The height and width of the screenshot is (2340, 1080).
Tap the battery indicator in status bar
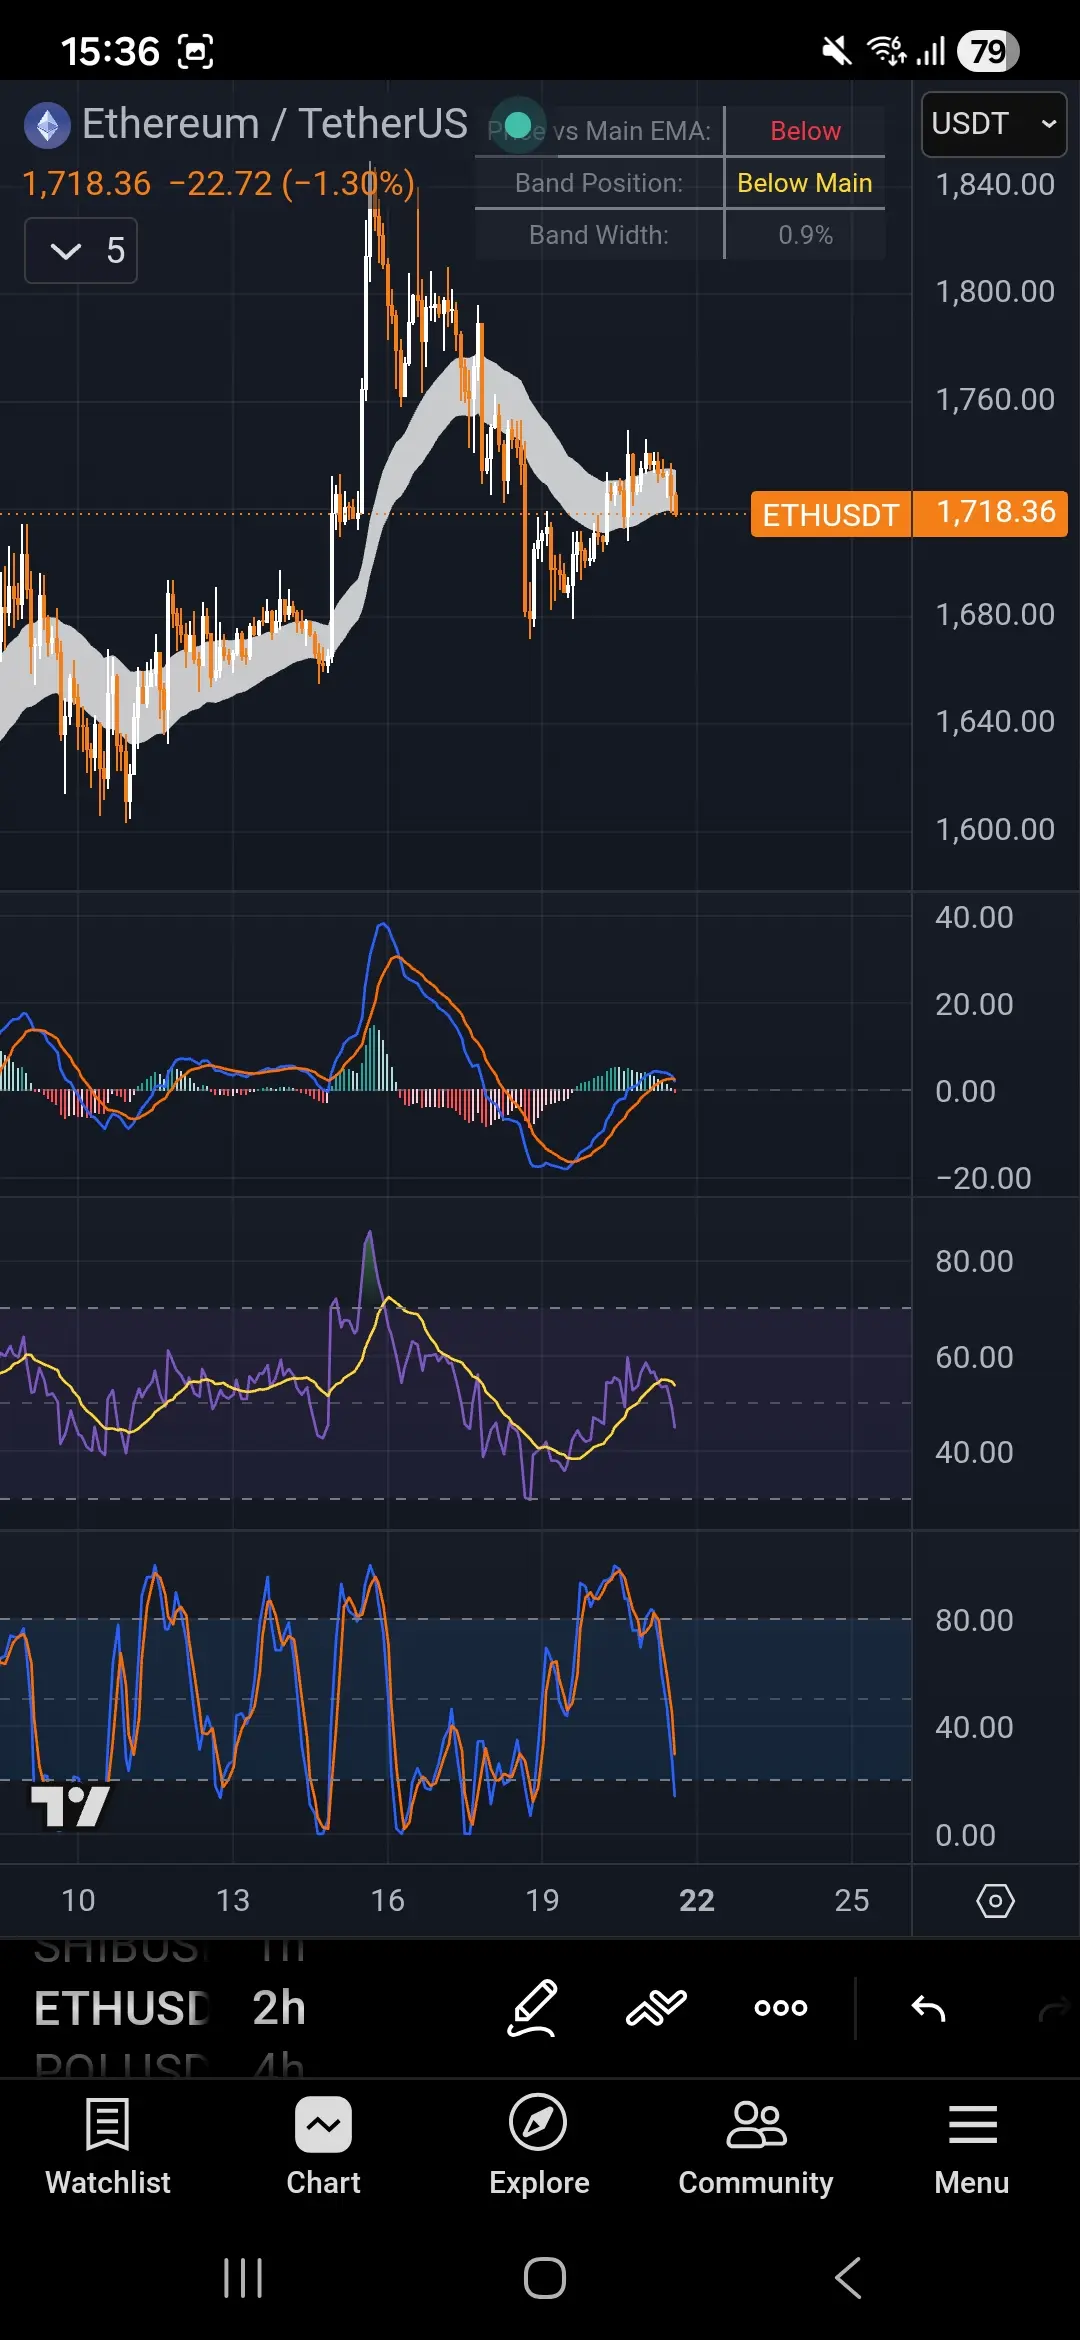click(988, 51)
